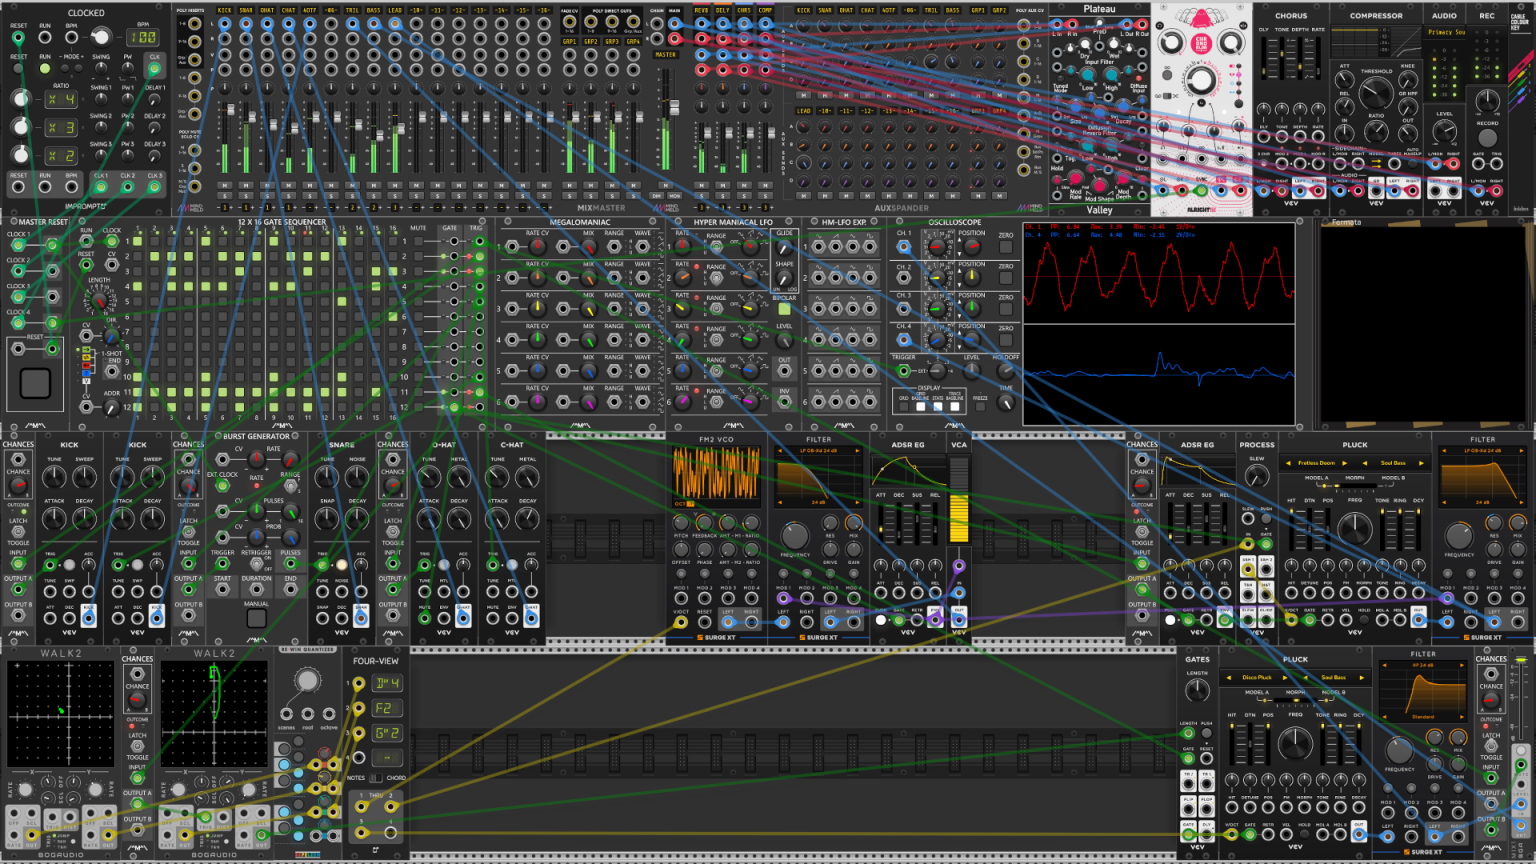Click the MixMaster KICK track name label

tap(224, 10)
